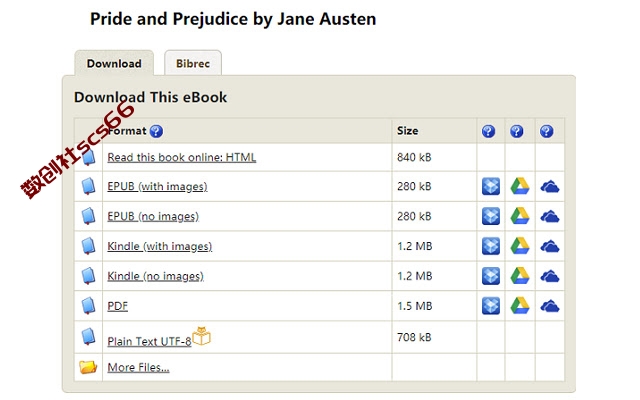Screen dimensions: 640x400
Task: Save EPUB (no images) to Google Drive
Action: click(520, 216)
